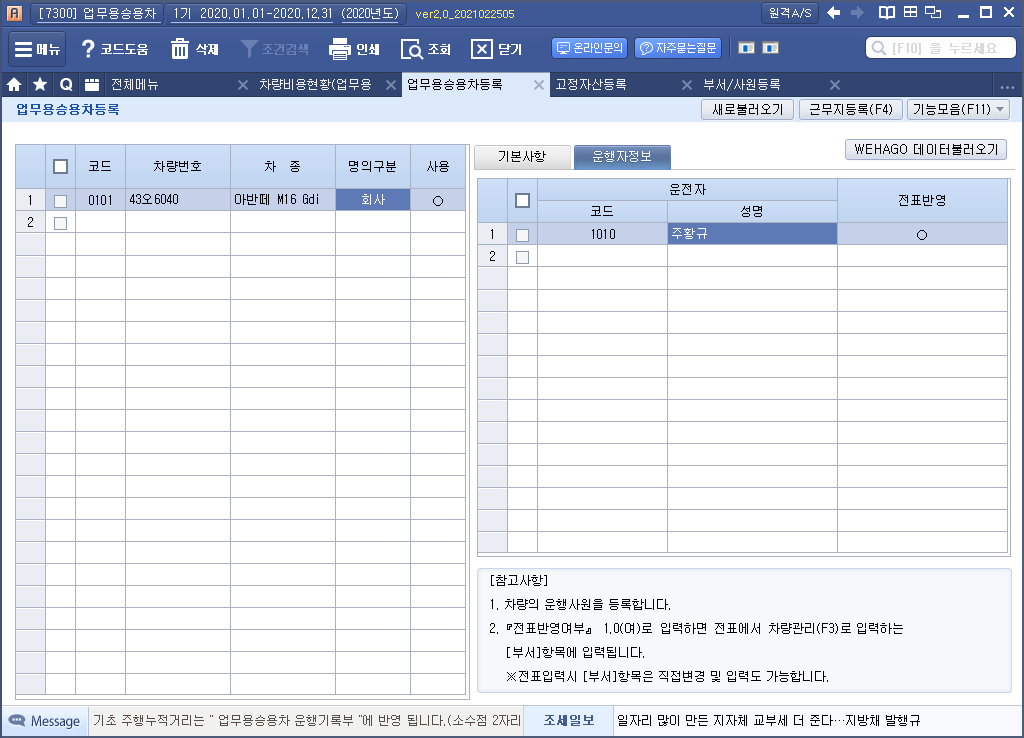This screenshot has width=1024, height=738.
Task: Close the 전체메뉴 tab
Action: point(242,85)
